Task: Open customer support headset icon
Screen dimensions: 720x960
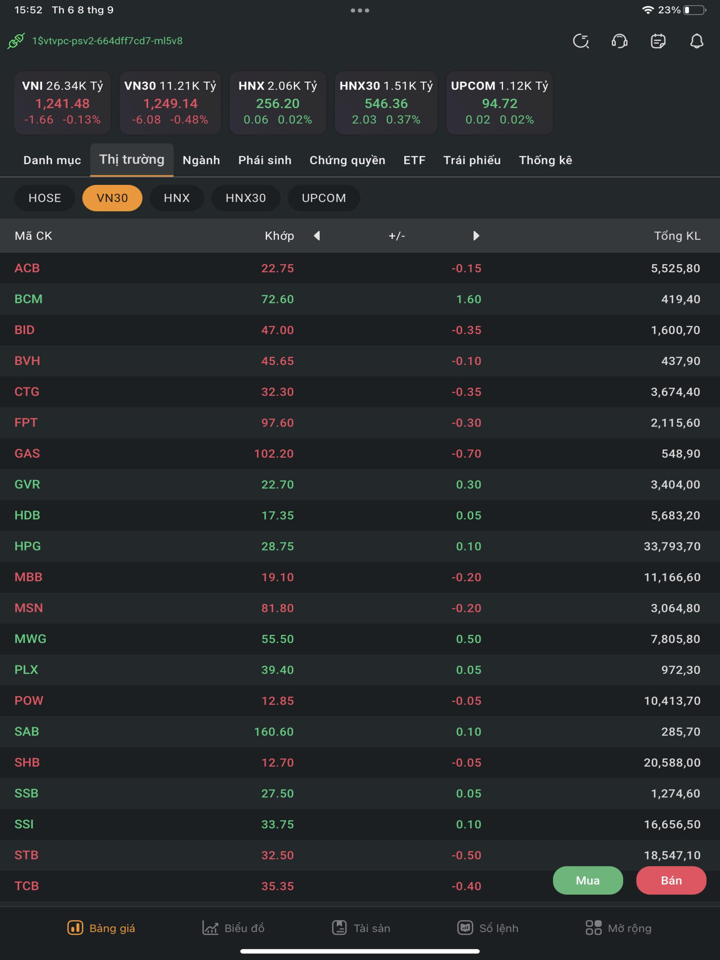Action: coord(619,41)
